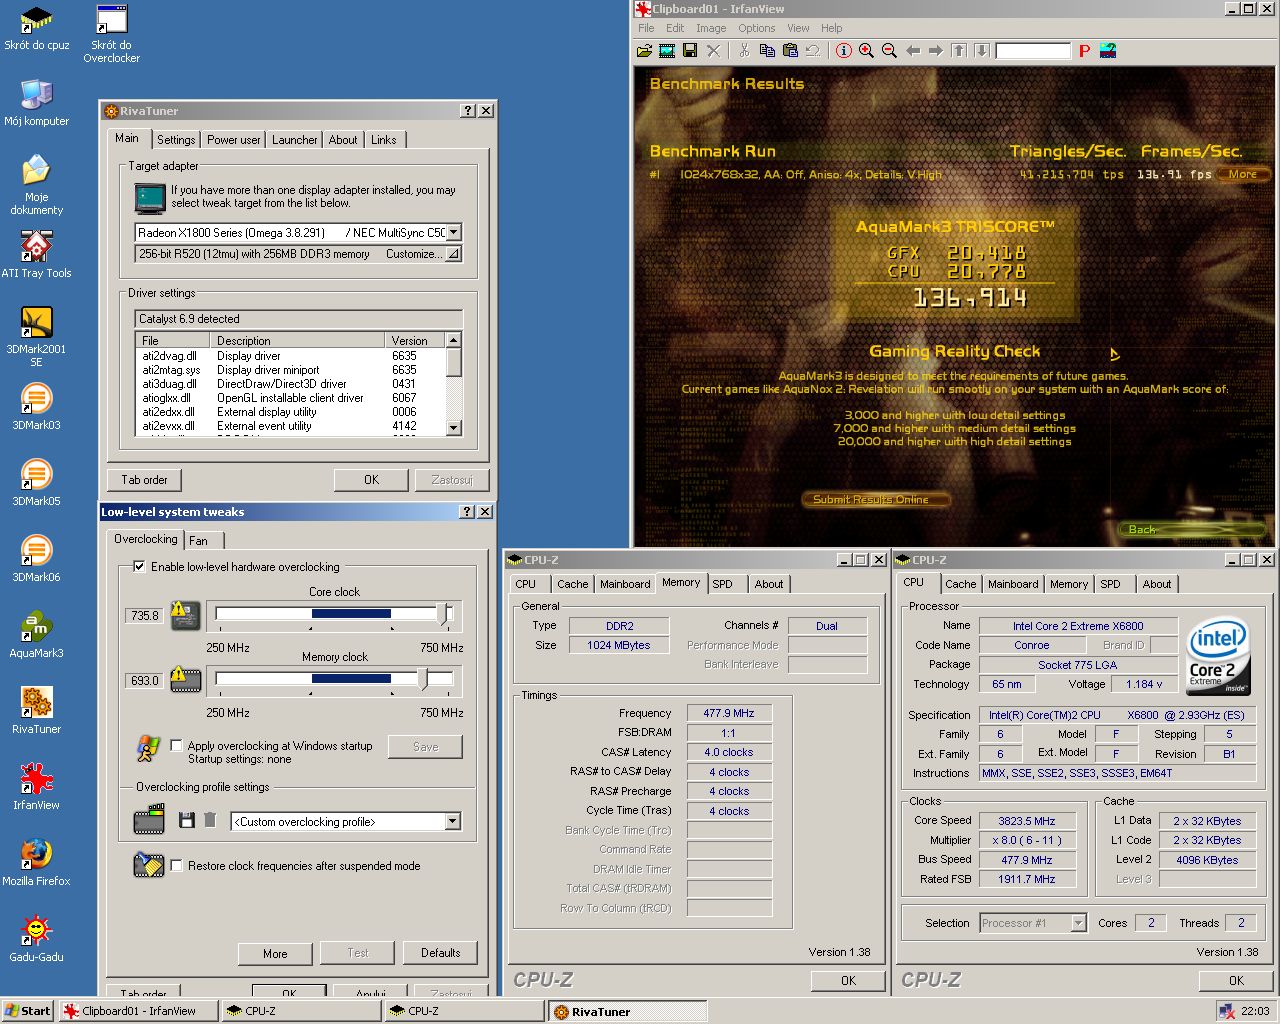This screenshot has width=1280, height=1024.
Task: Open the Mainboard tab in CPU-Z processor window
Action: (x=1013, y=584)
